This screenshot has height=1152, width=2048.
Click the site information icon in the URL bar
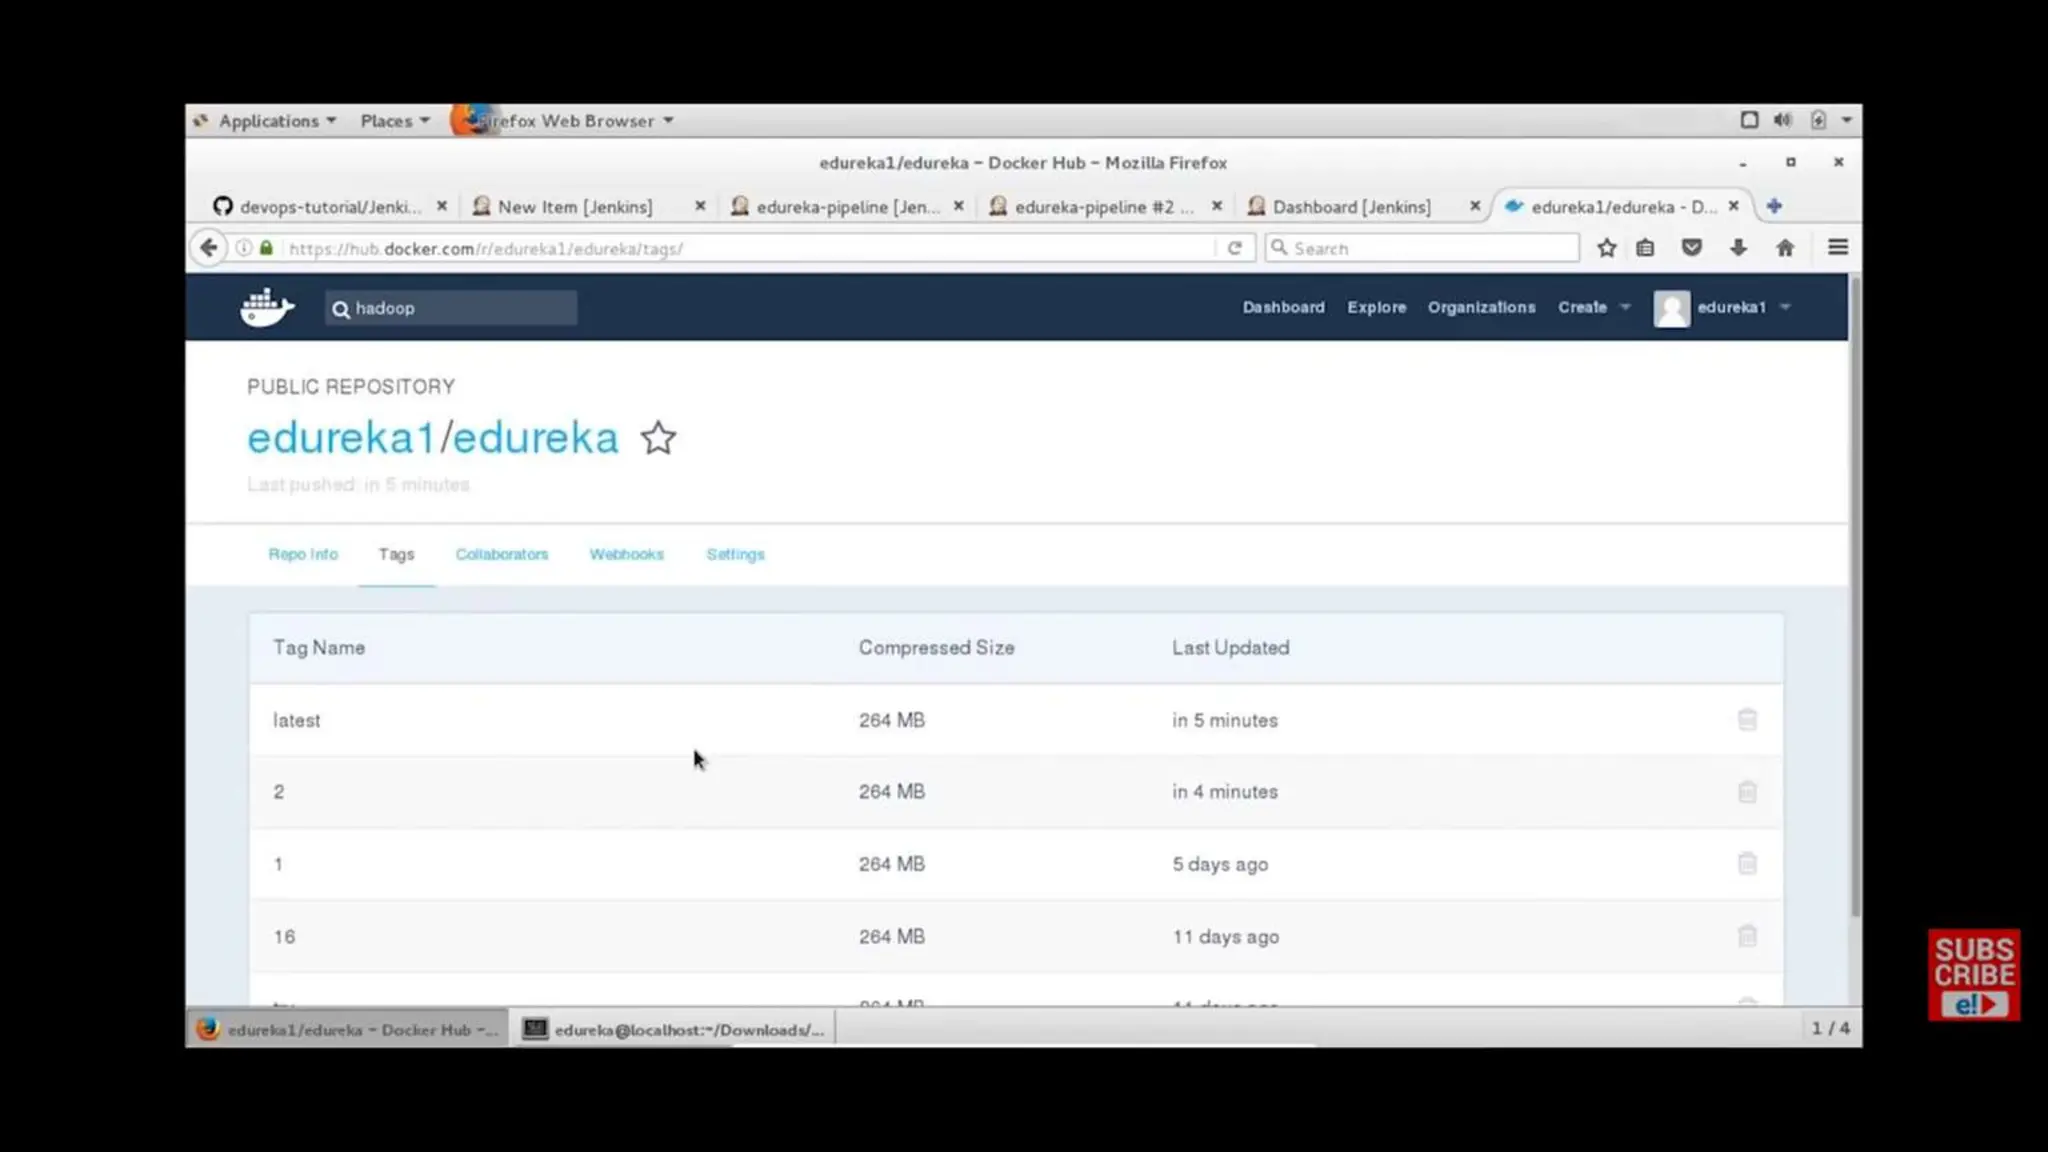(244, 248)
